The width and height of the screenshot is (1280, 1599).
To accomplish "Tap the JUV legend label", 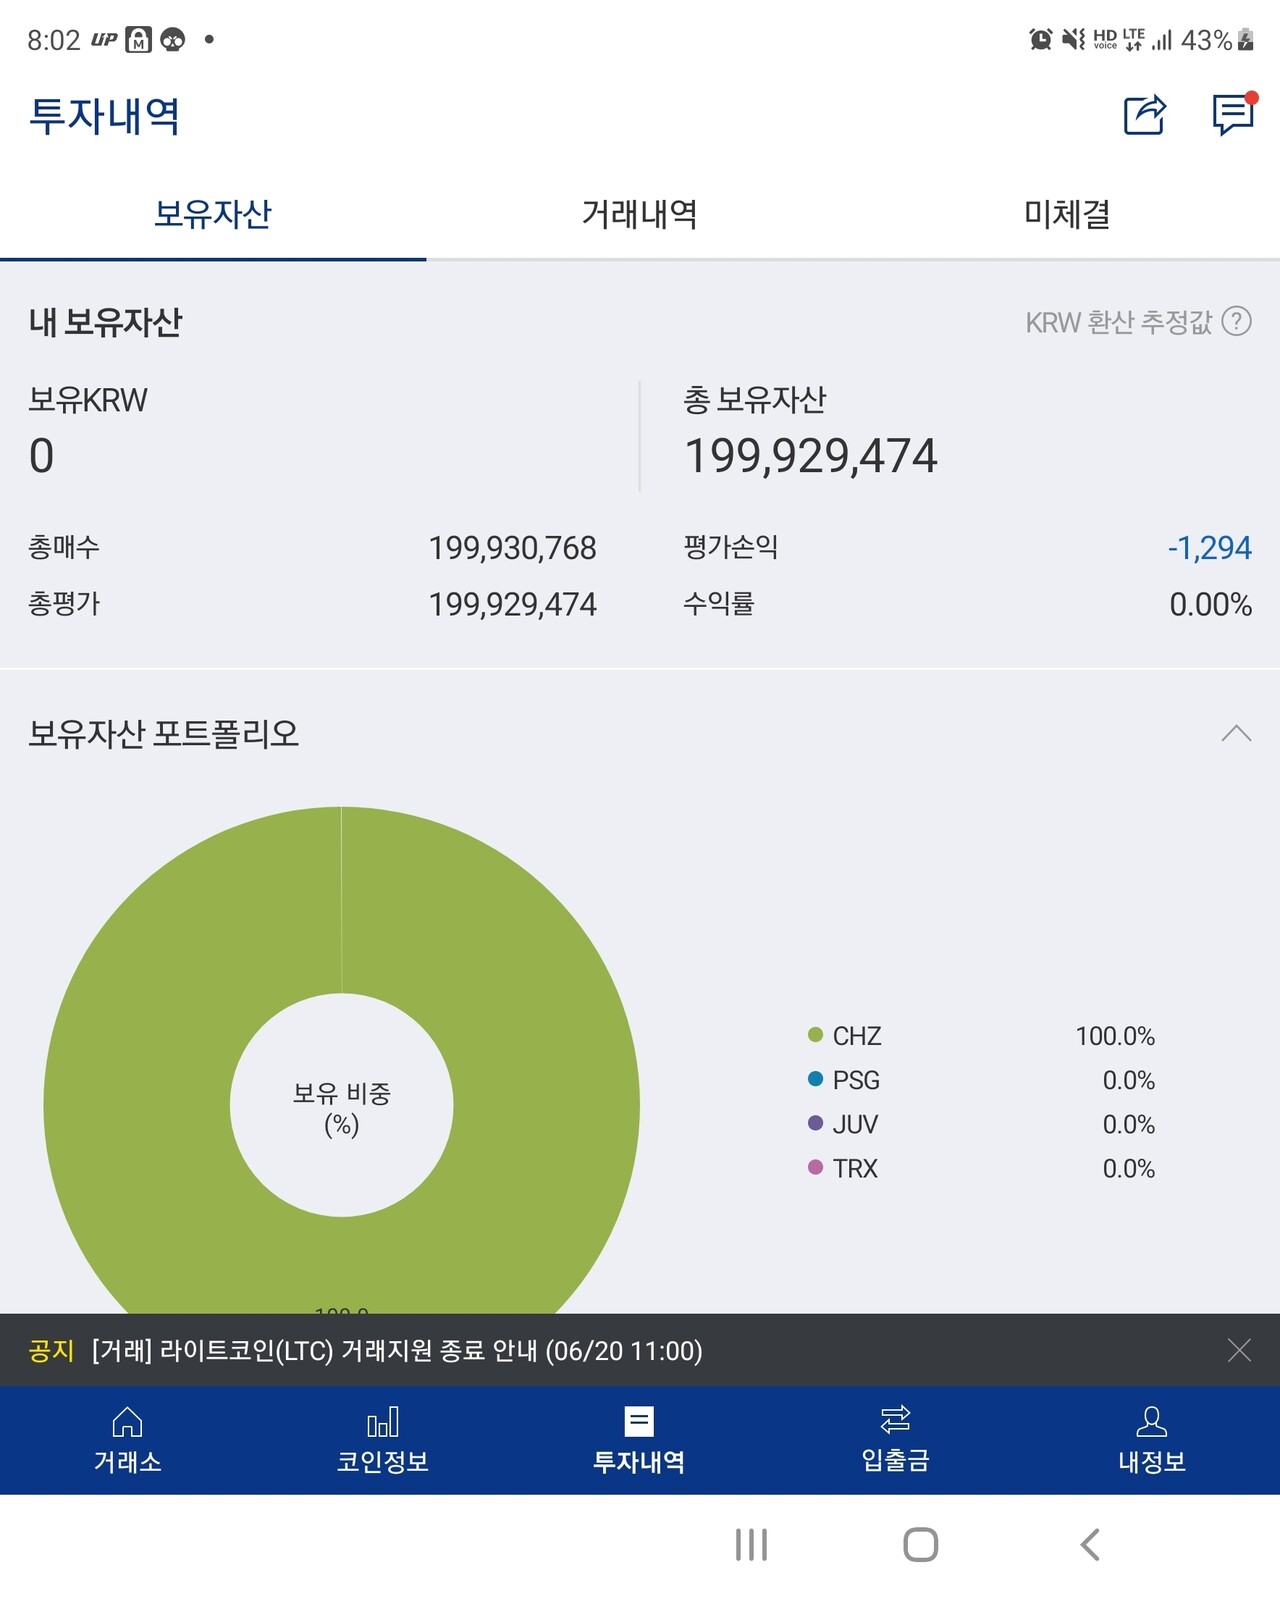I will coord(855,1124).
